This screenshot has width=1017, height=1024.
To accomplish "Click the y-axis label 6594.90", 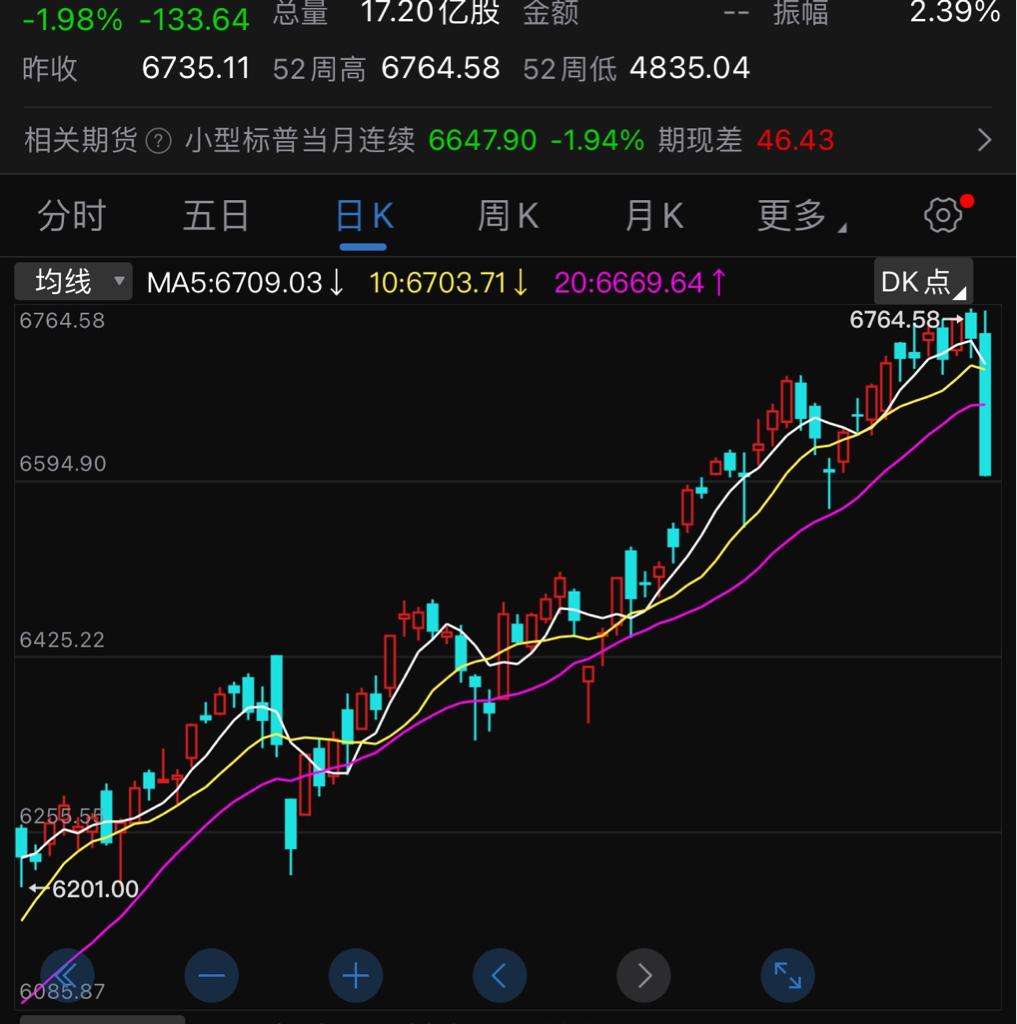I will [62, 464].
